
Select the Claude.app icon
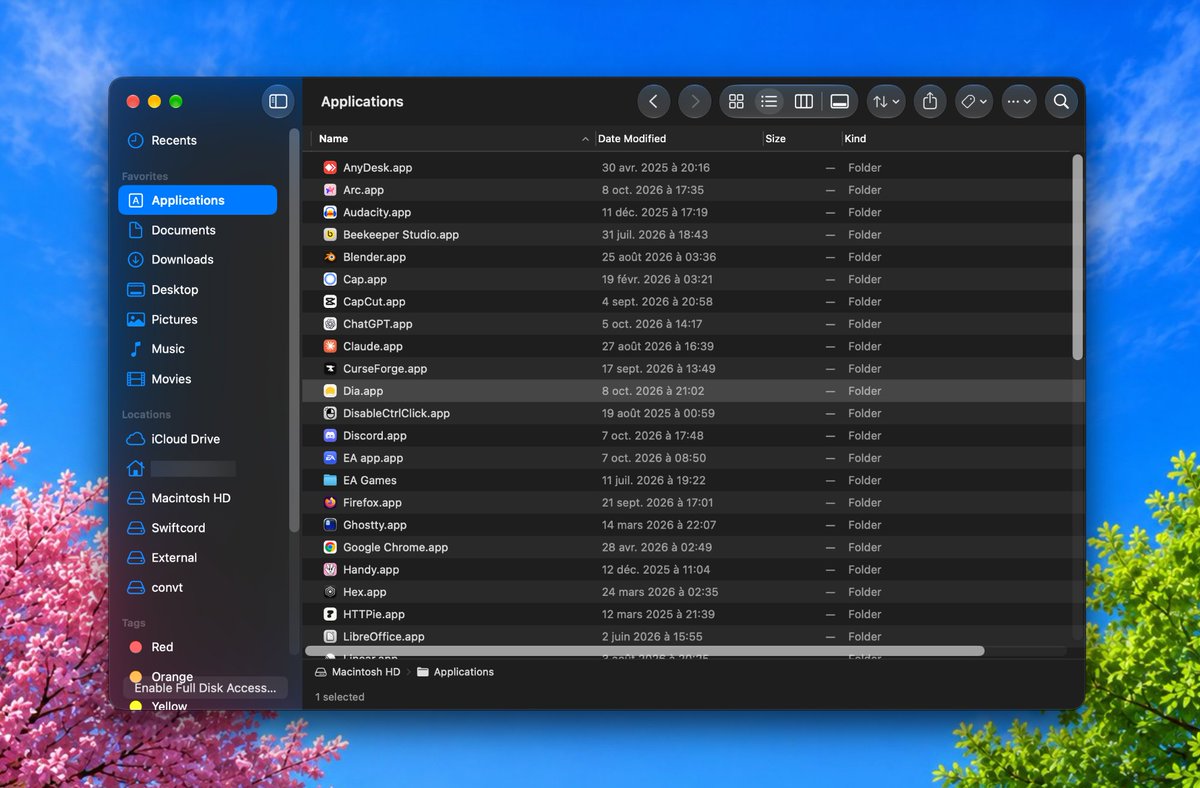click(x=330, y=346)
